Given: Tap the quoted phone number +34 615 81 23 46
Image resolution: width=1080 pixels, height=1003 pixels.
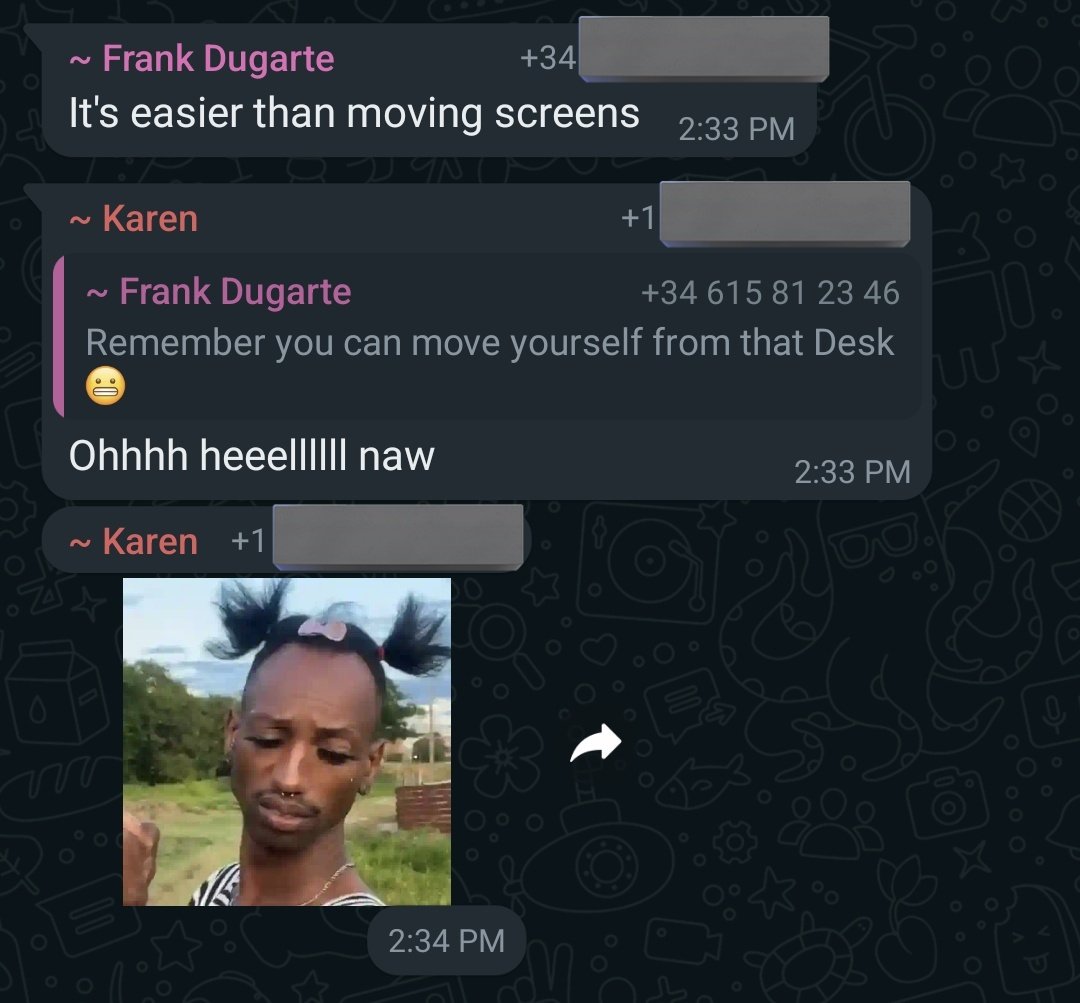Looking at the screenshot, I should 770,293.
